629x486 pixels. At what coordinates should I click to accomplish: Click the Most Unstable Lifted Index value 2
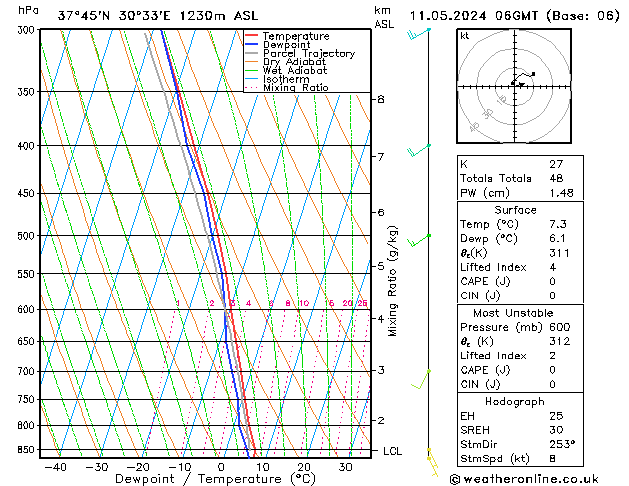(x=553, y=356)
